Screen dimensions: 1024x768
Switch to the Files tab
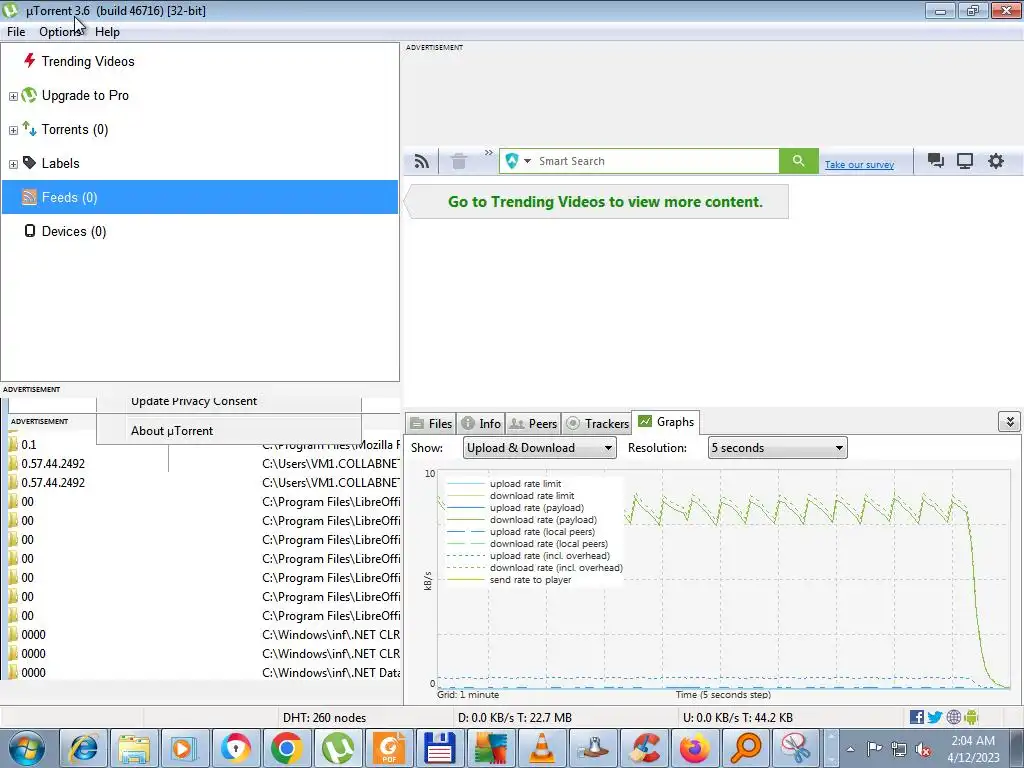[x=431, y=423]
